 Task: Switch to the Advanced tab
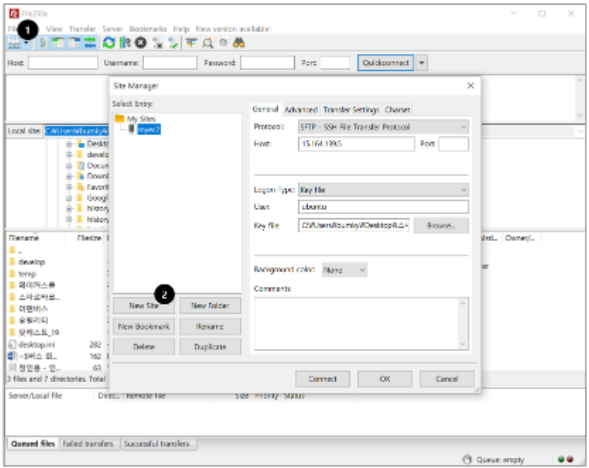(x=301, y=110)
